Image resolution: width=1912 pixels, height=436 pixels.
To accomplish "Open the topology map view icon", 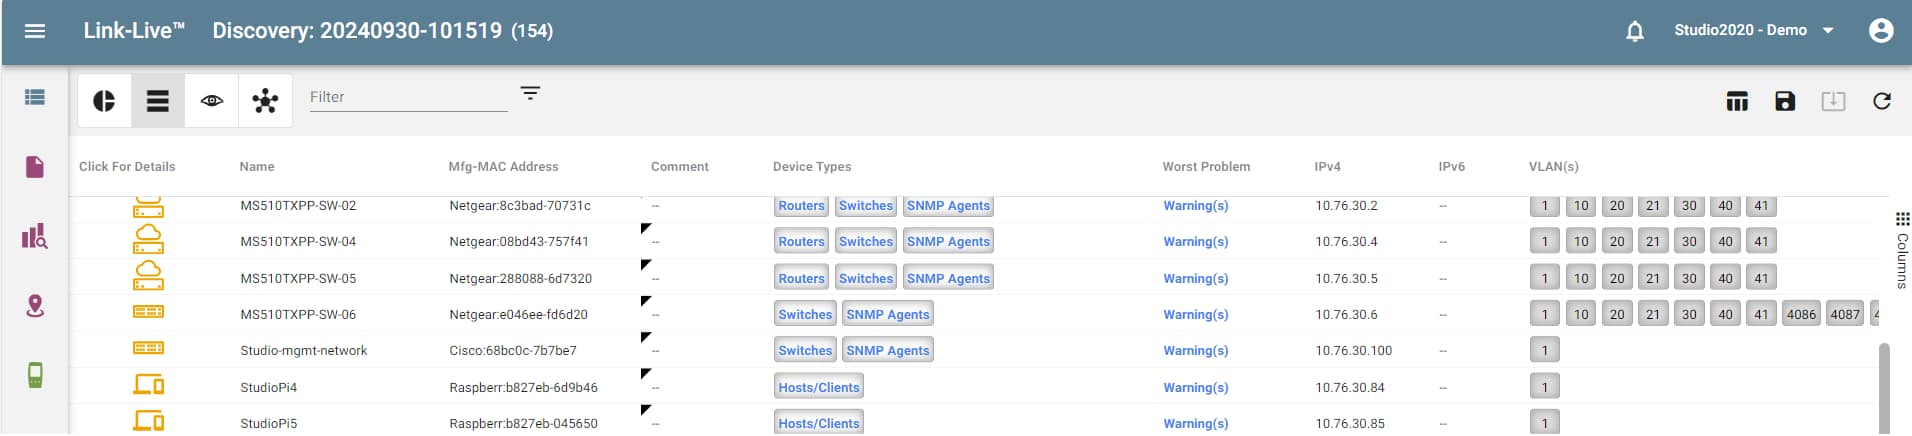I will [x=265, y=101].
